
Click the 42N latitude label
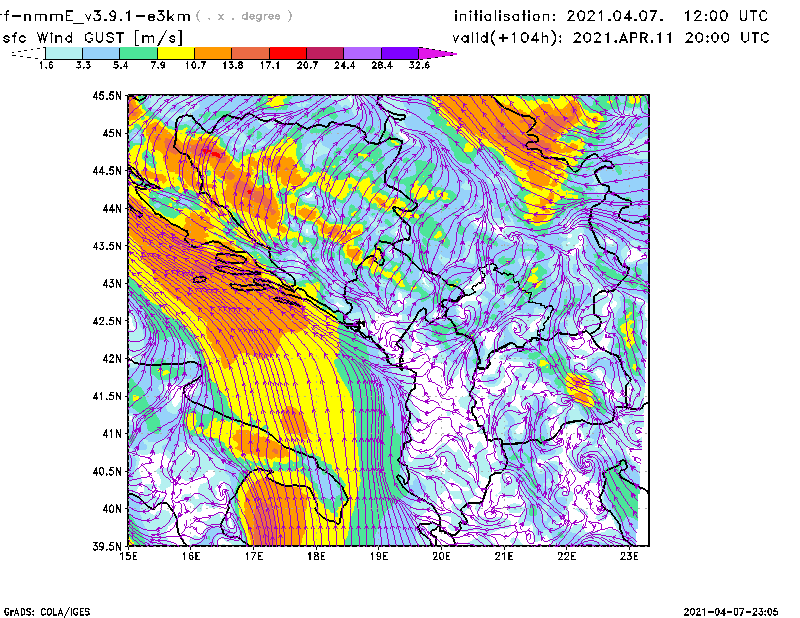click(112, 359)
